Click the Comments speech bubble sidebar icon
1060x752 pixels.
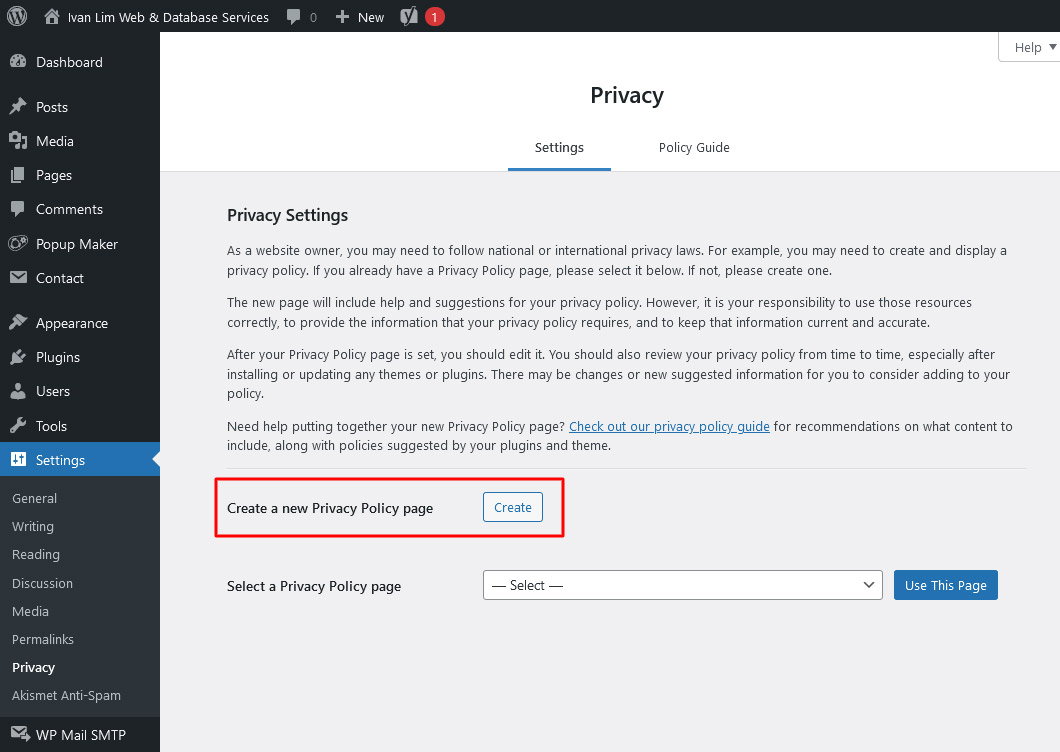(x=18, y=209)
